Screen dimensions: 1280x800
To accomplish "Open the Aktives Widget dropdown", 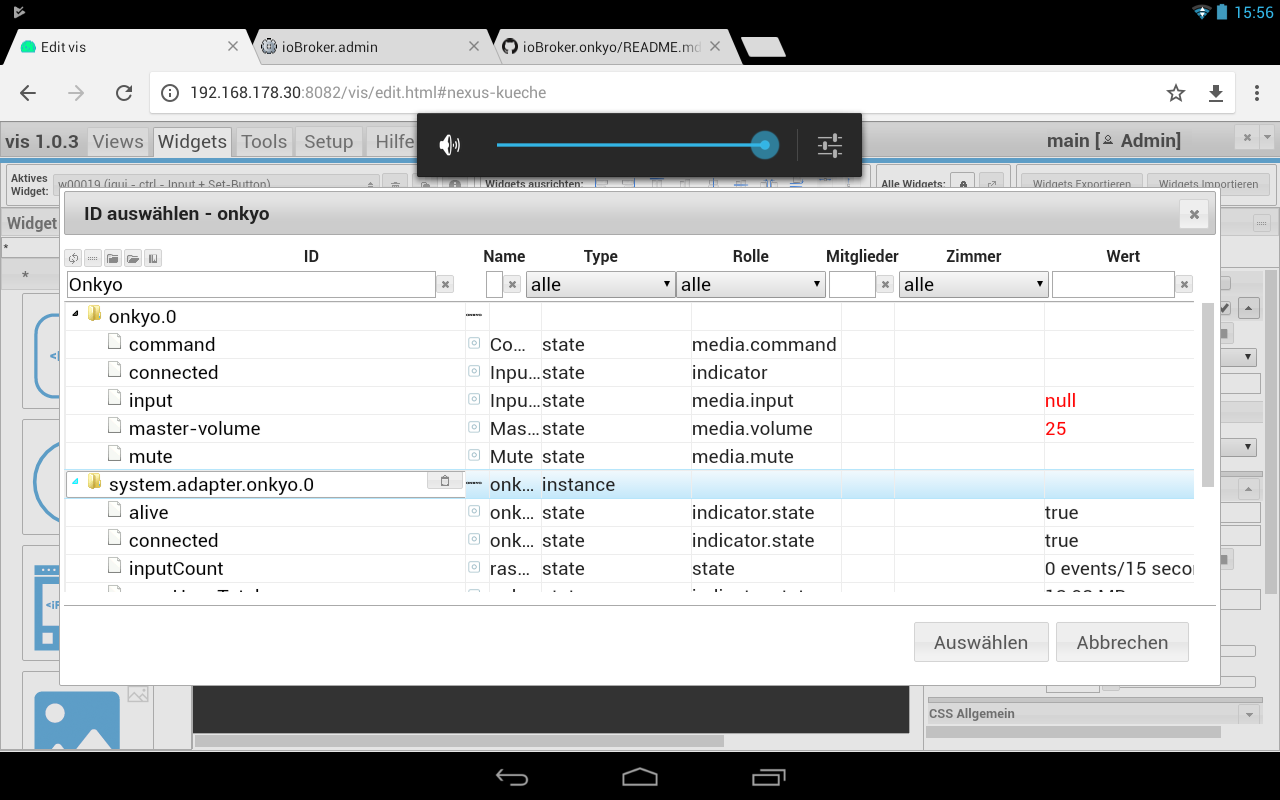I will pos(217,184).
